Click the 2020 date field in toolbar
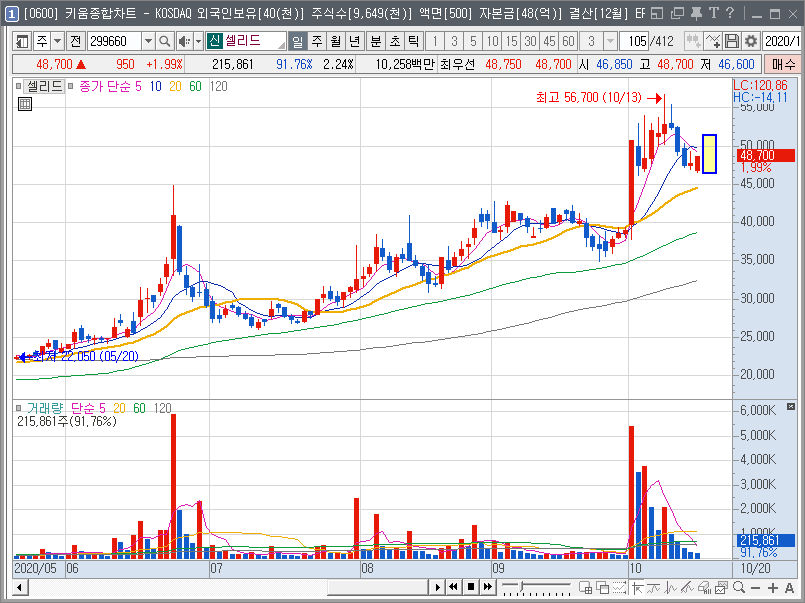 click(782, 41)
